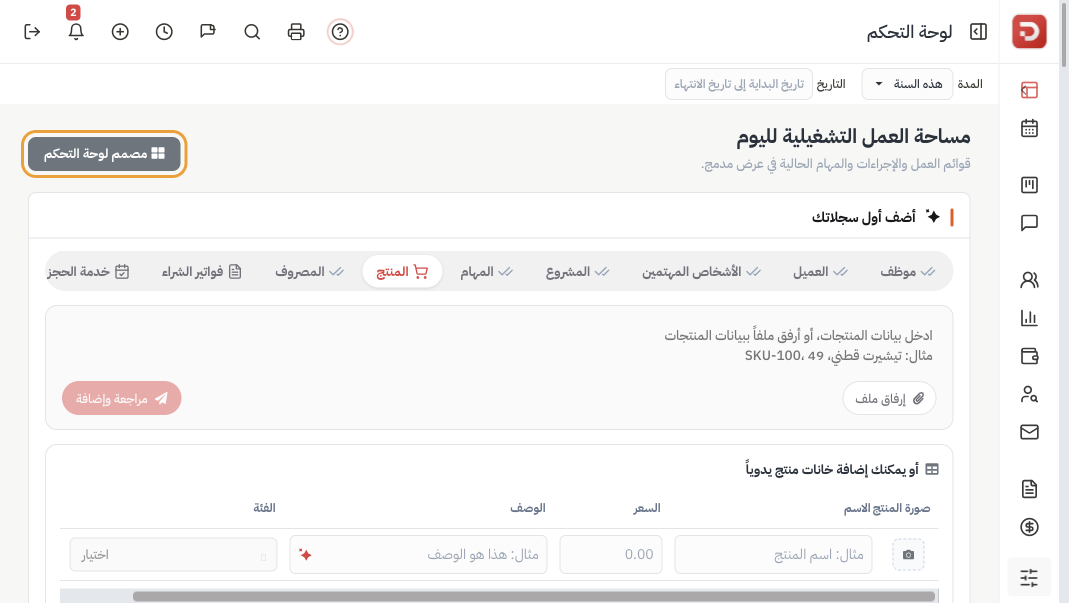Open الفئة اختيار category dropdown
1069x603 pixels.
pyautogui.click(x=173, y=555)
